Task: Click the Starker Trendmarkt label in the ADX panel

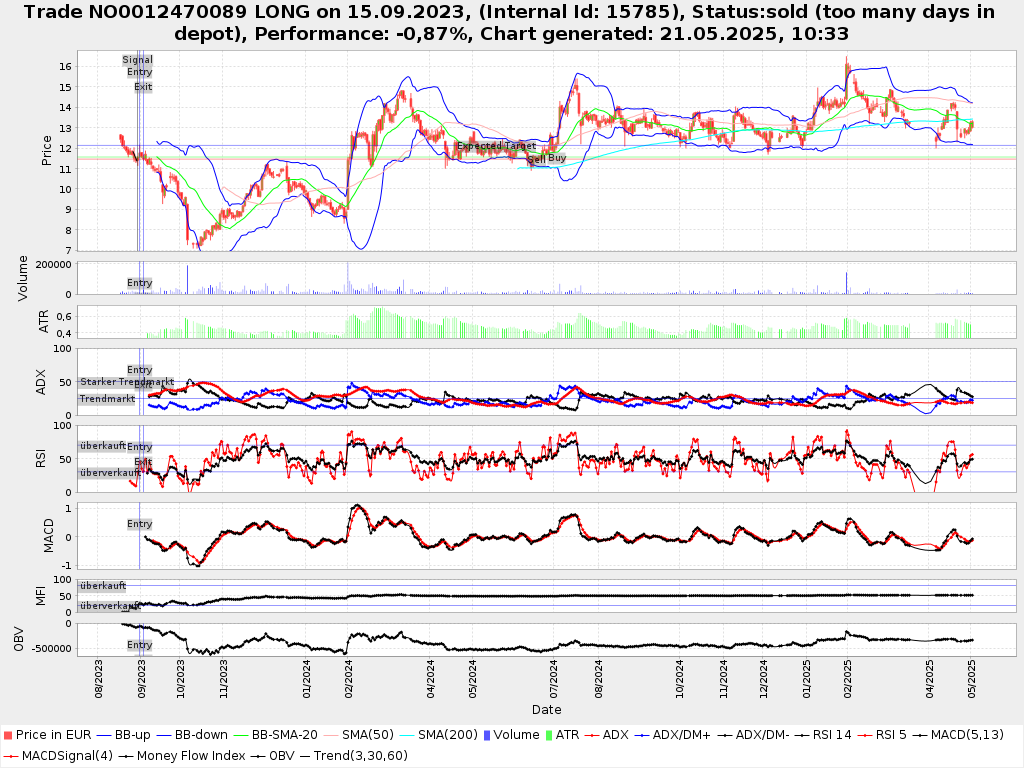Action: [127, 382]
